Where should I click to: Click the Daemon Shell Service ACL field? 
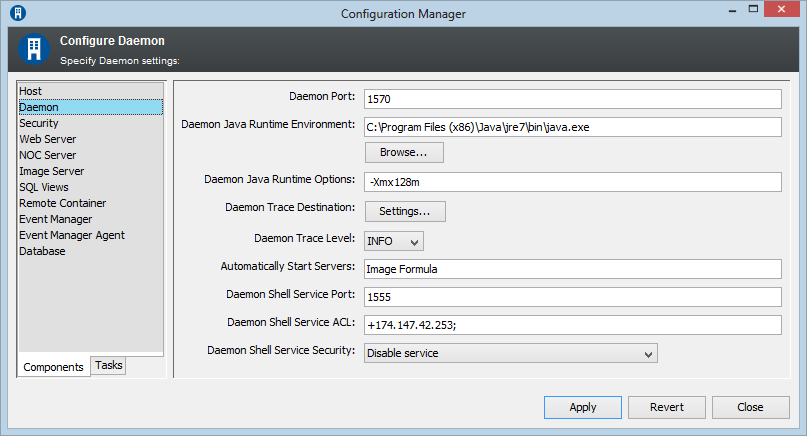(x=573, y=325)
